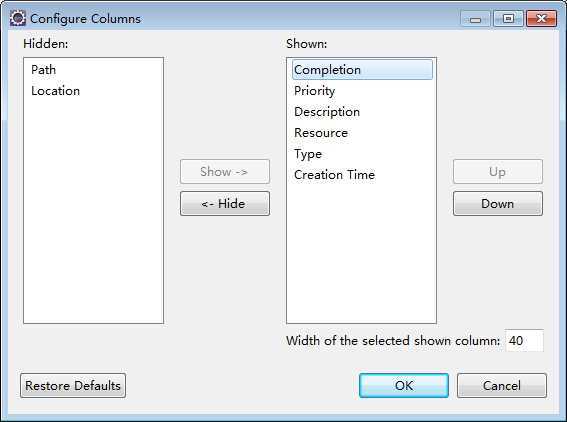Select Creation Time in Shown list

[x=334, y=175]
